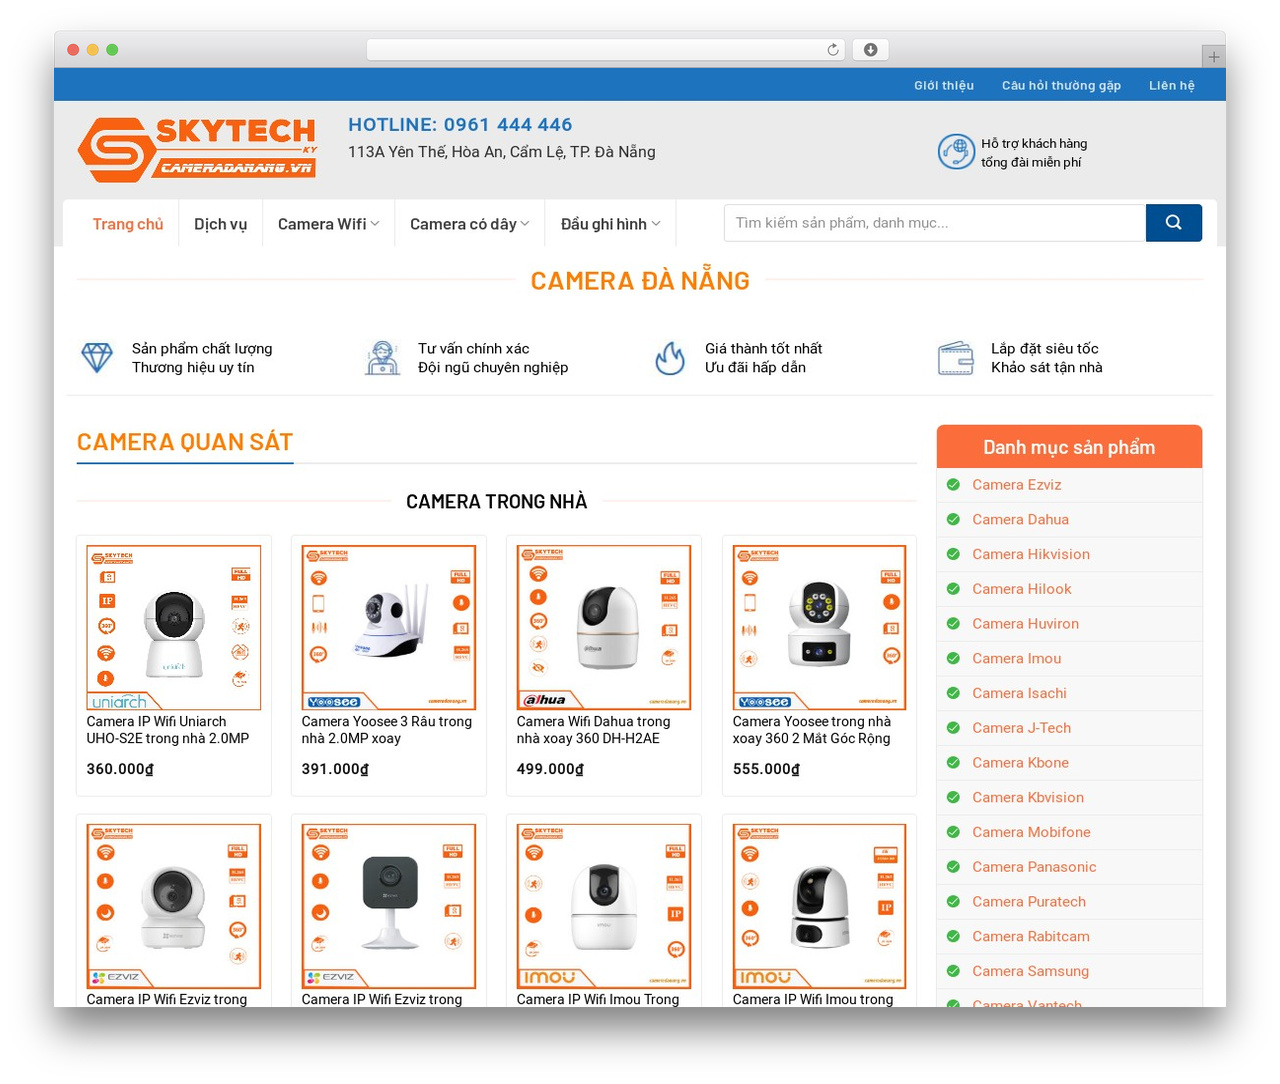Click the search magnifier button
This screenshot has width=1280, height=1084.
(1174, 223)
